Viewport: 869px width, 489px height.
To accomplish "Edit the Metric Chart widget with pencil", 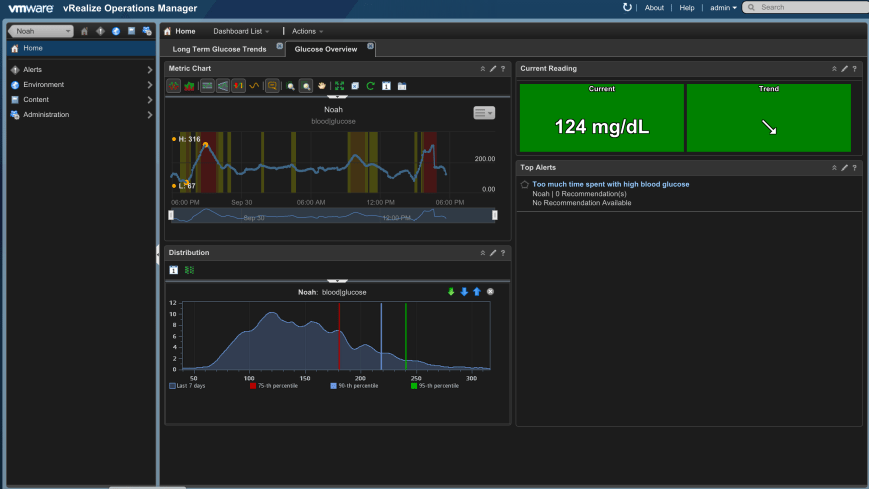I will point(493,69).
